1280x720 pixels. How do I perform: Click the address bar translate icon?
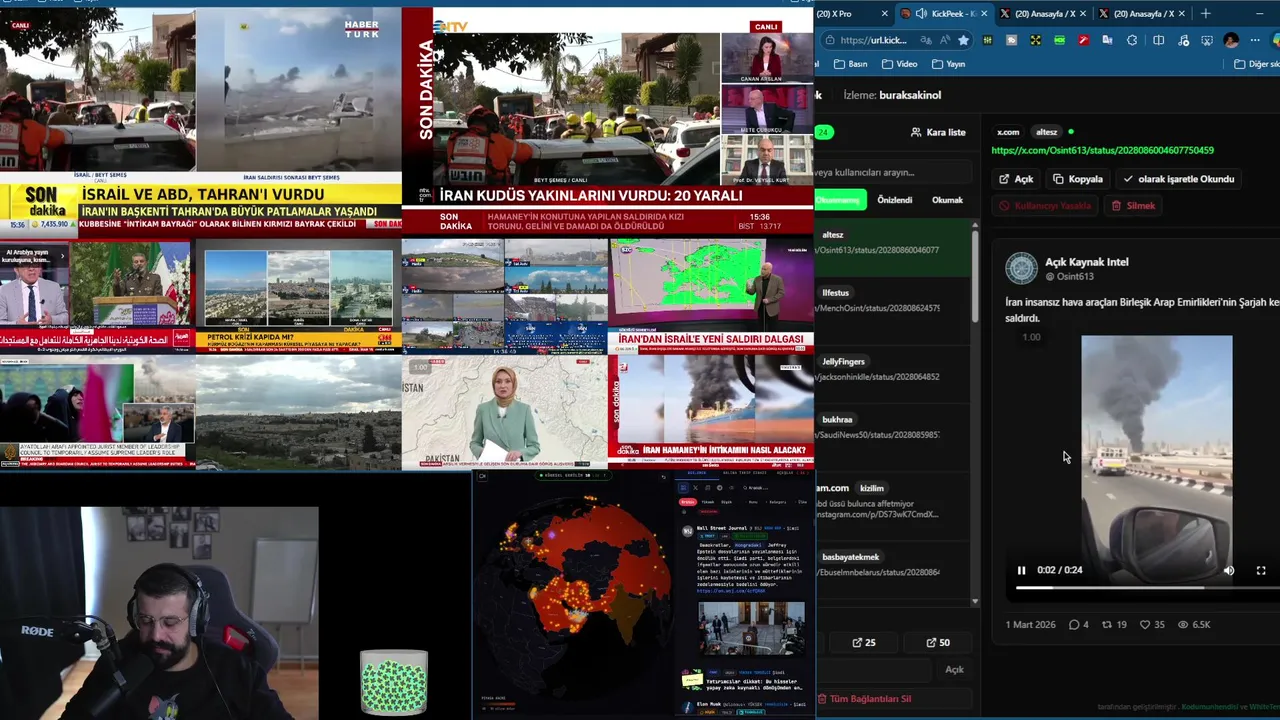pos(927,40)
